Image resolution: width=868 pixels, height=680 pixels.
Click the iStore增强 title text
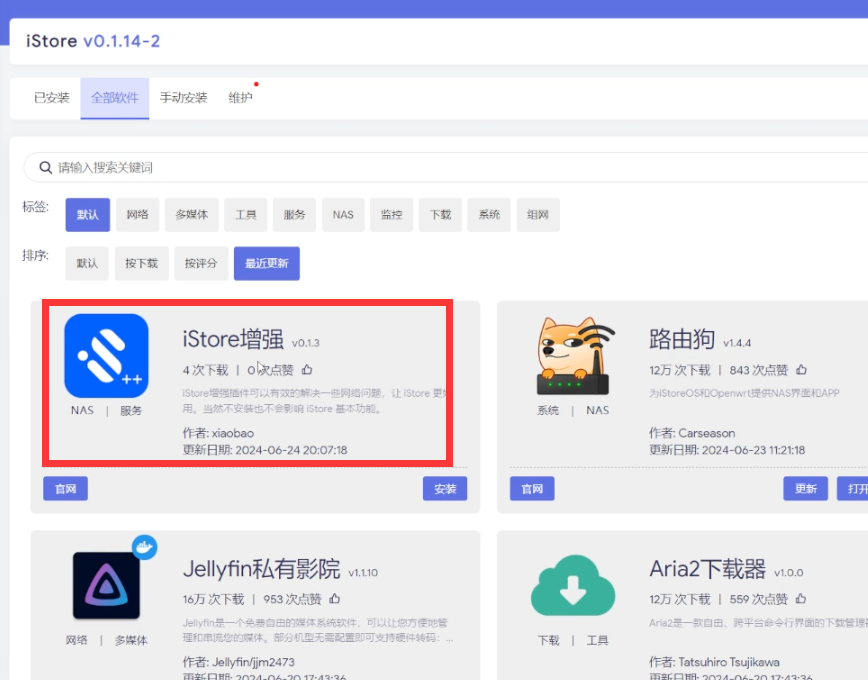pos(233,339)
